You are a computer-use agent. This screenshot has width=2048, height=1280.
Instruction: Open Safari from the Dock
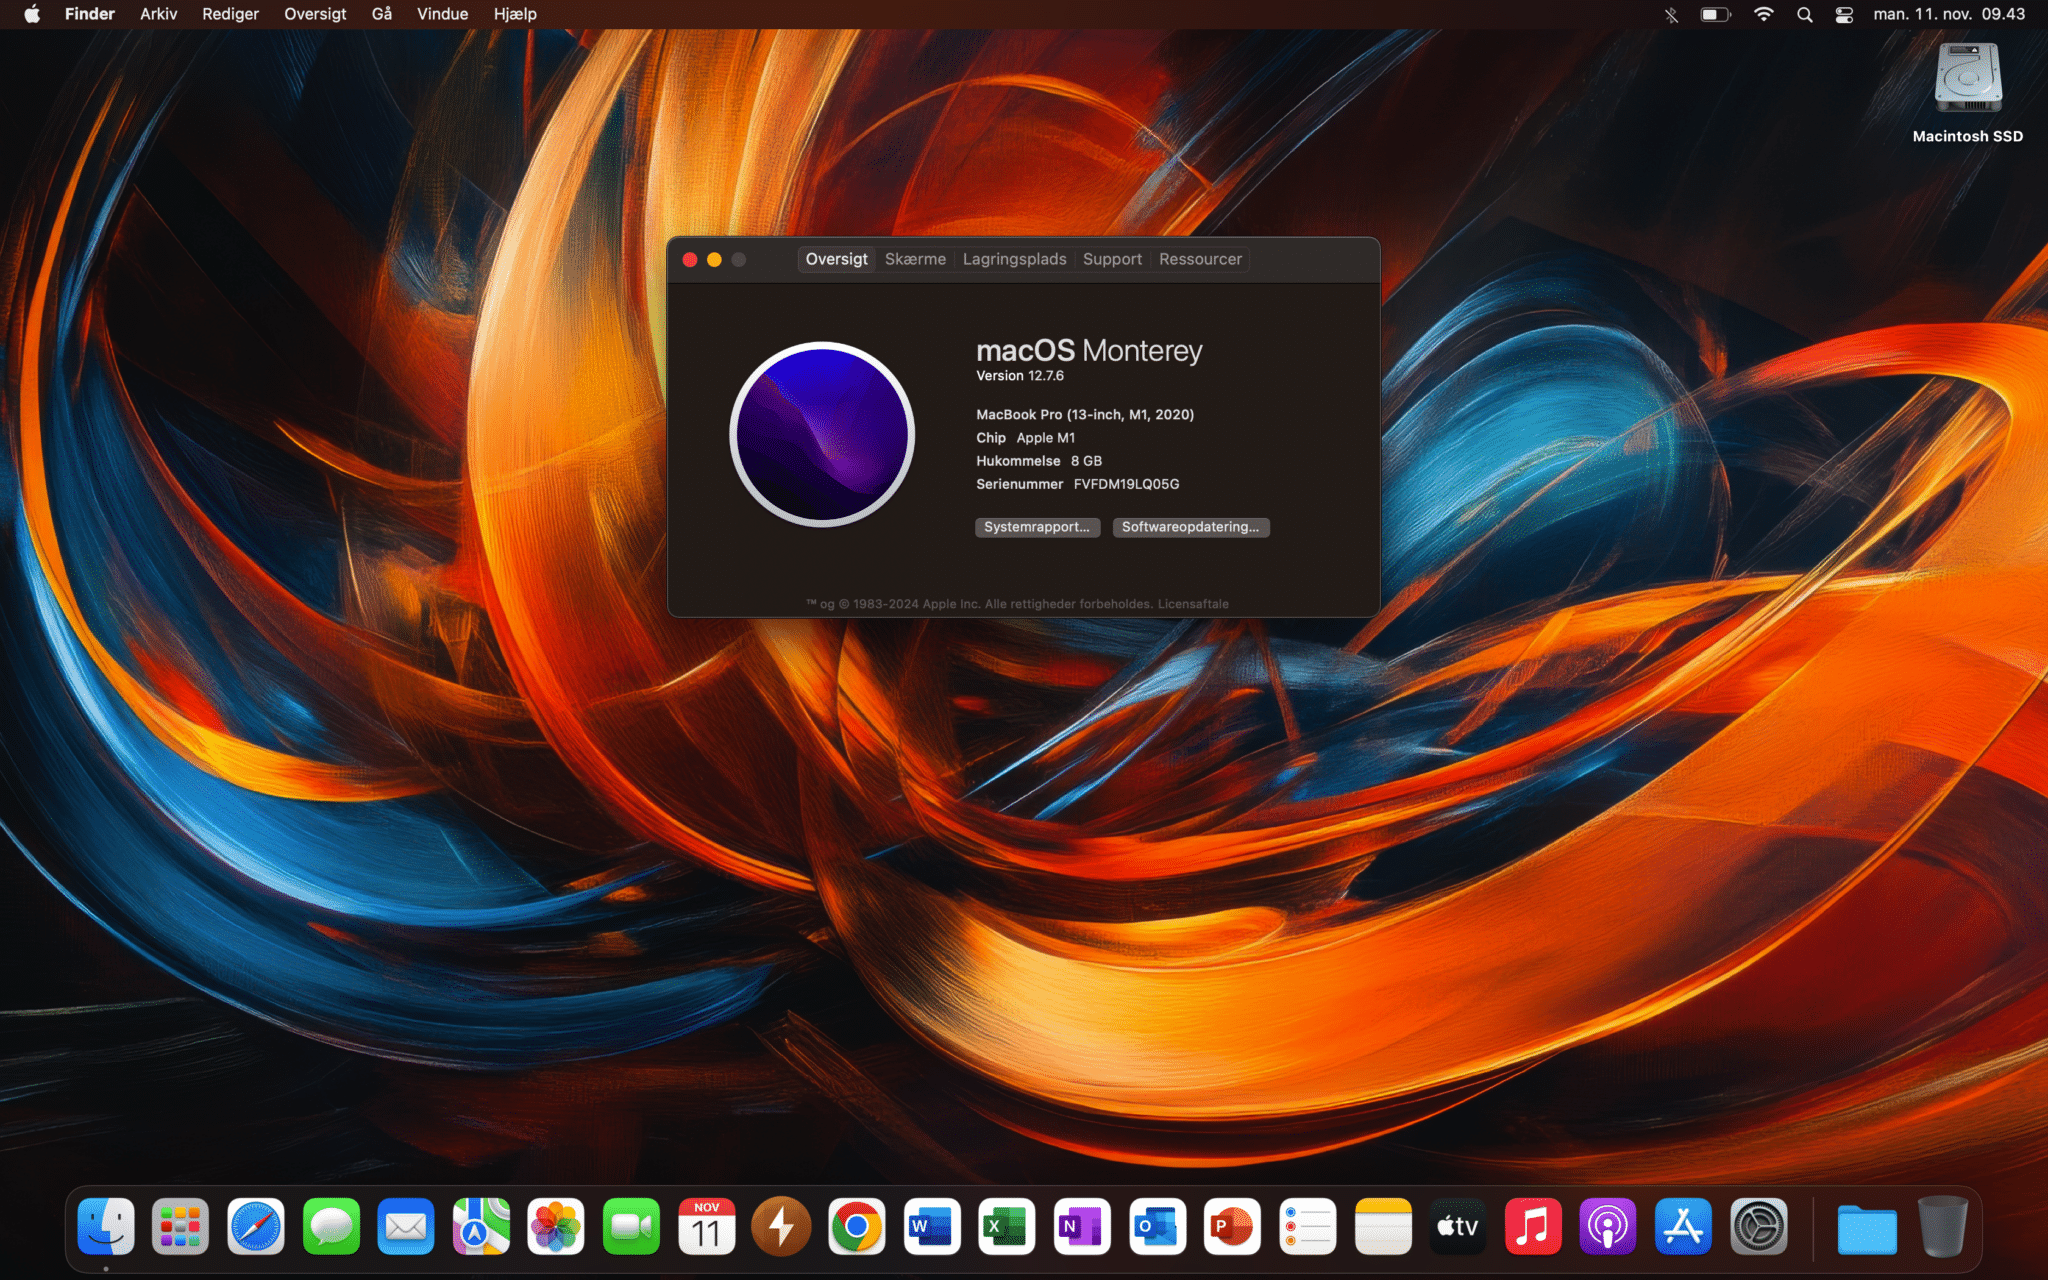[x=256, y=1227]
